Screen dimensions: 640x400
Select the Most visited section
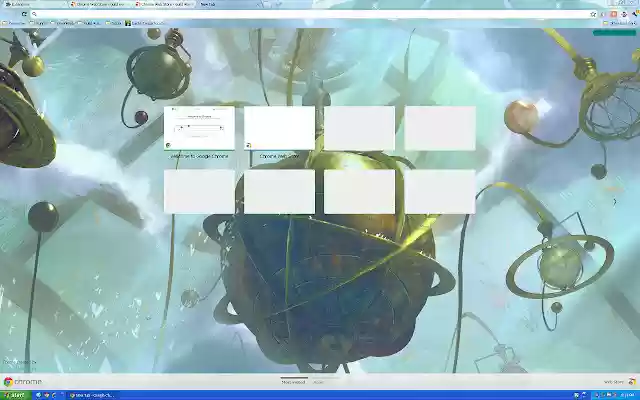tap(293, 382)
